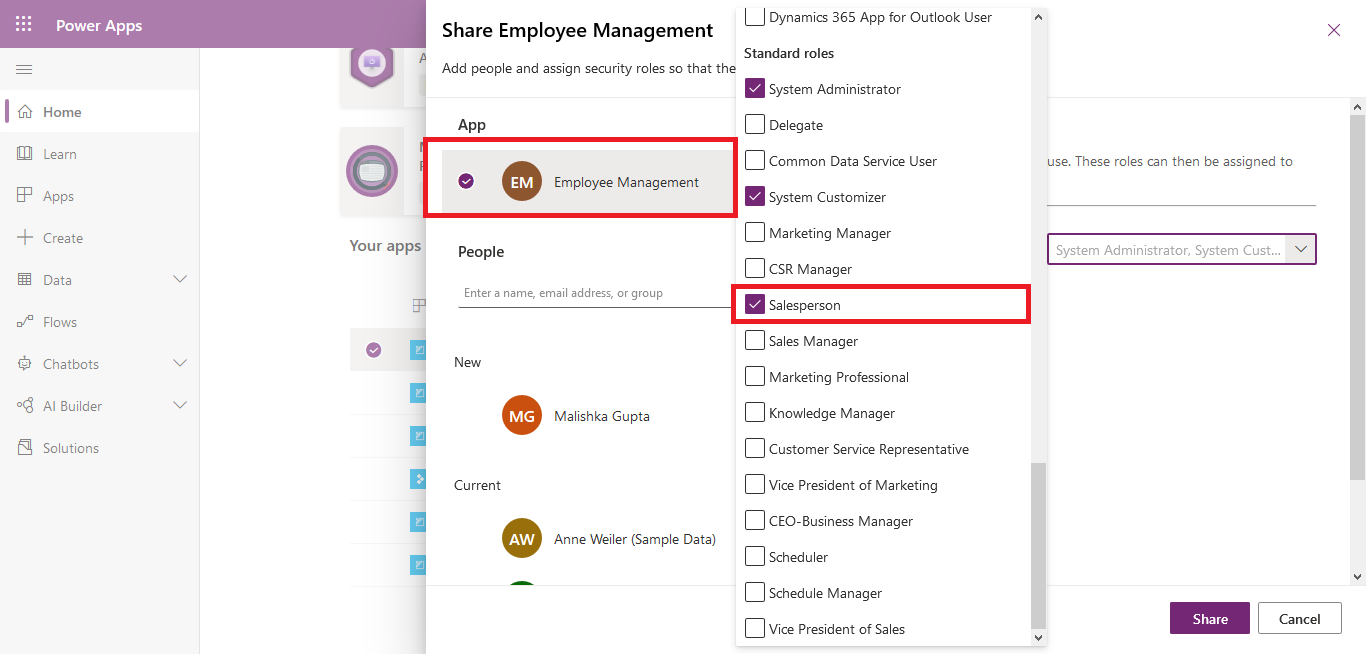The image size is (1366, 654).
Task: Click the Data table icon
Action: 25,280
